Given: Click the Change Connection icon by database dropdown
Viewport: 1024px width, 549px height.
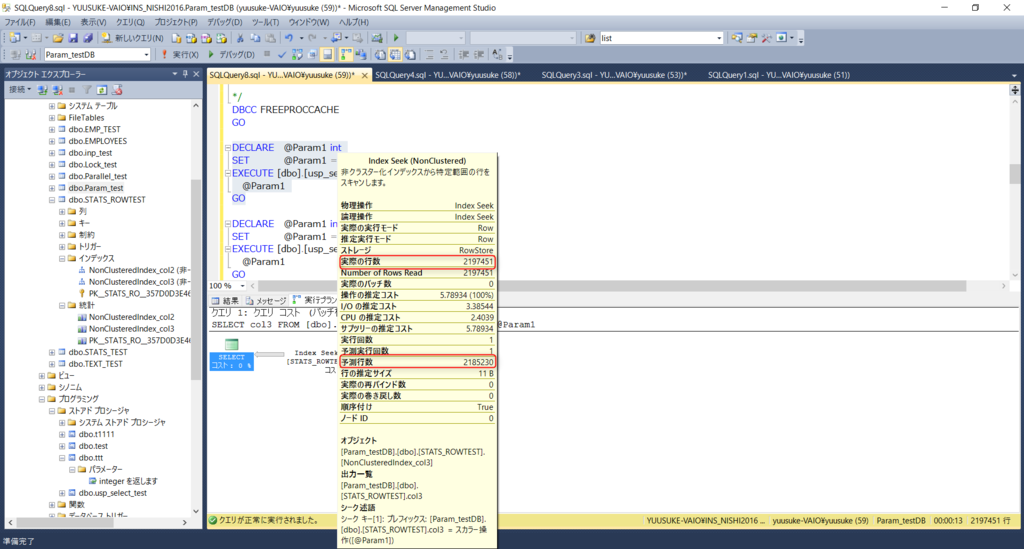Looking at the screenshot, I should click(31, 55).
